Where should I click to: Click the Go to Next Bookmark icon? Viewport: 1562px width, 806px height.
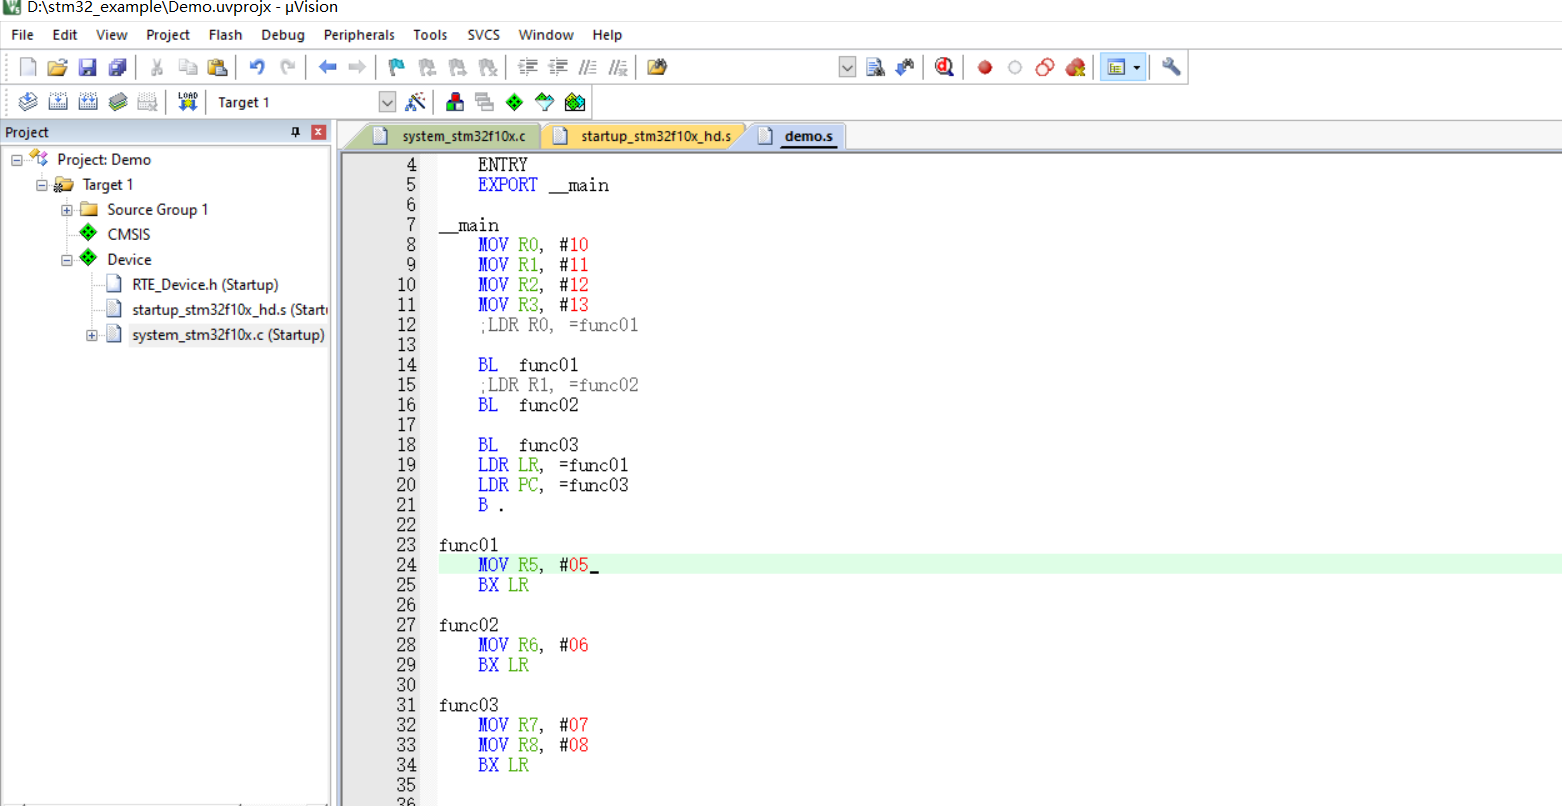(x=458, y=67)
